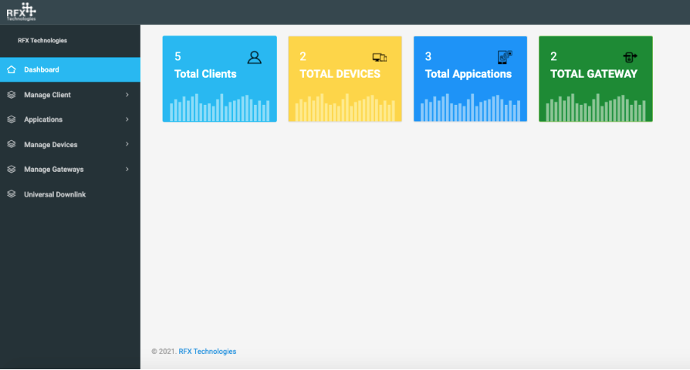Viewport: 690px width, 370px height.
Task: Click the © 2021 copyright text
Action: tap(164, 351)
